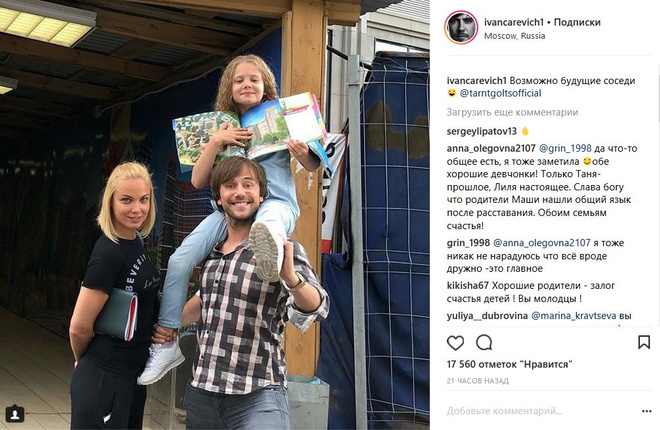Open the 21 часов назад timestamp link
The width and height of the screenshot is (660, 430).
[x=477, y=381]
